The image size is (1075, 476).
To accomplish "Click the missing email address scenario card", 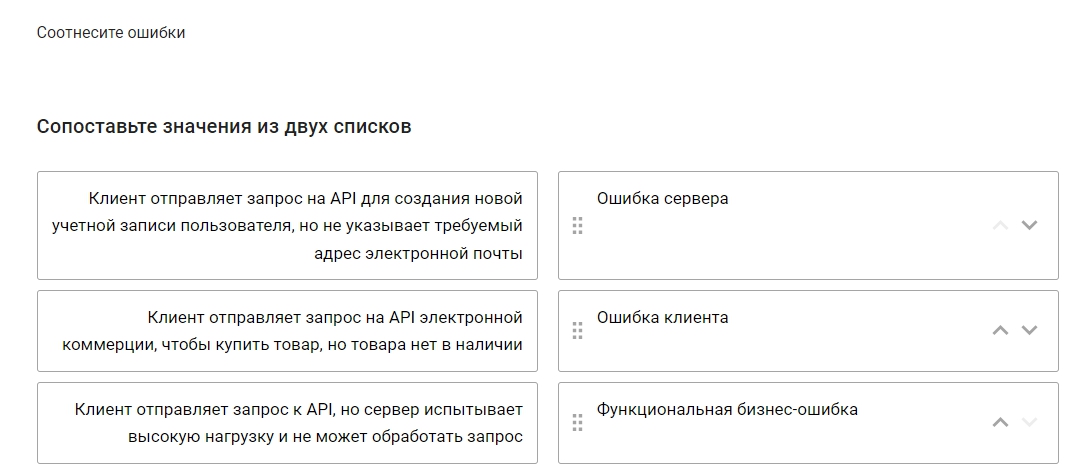I will pos(287,226).
